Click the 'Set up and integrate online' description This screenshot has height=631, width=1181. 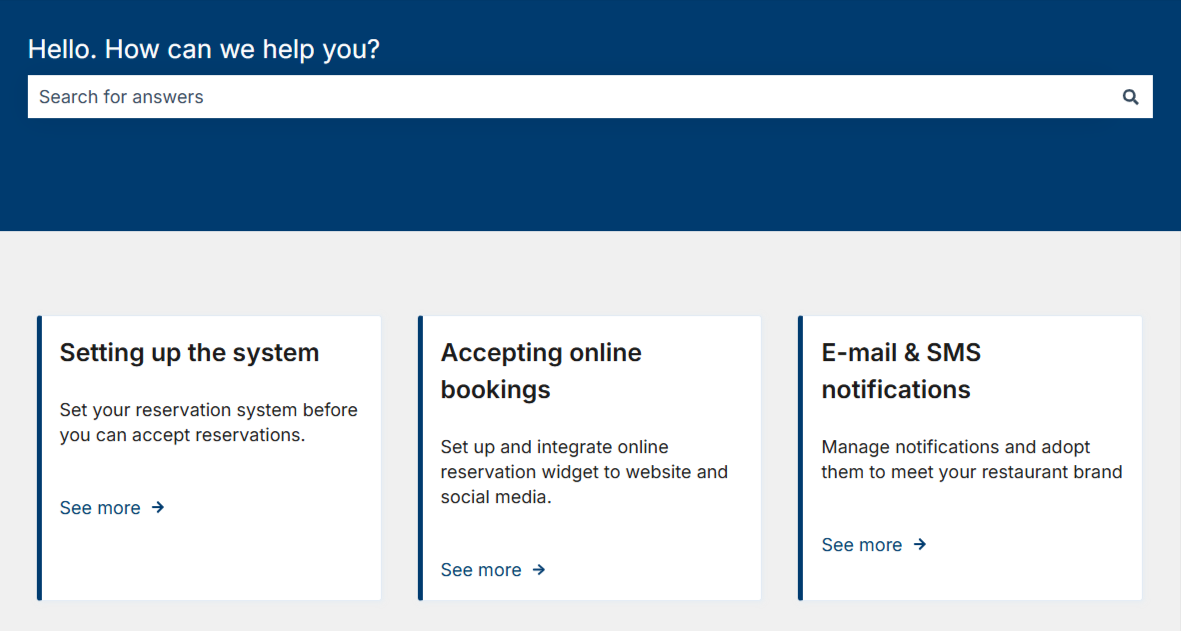coord(584,472)
